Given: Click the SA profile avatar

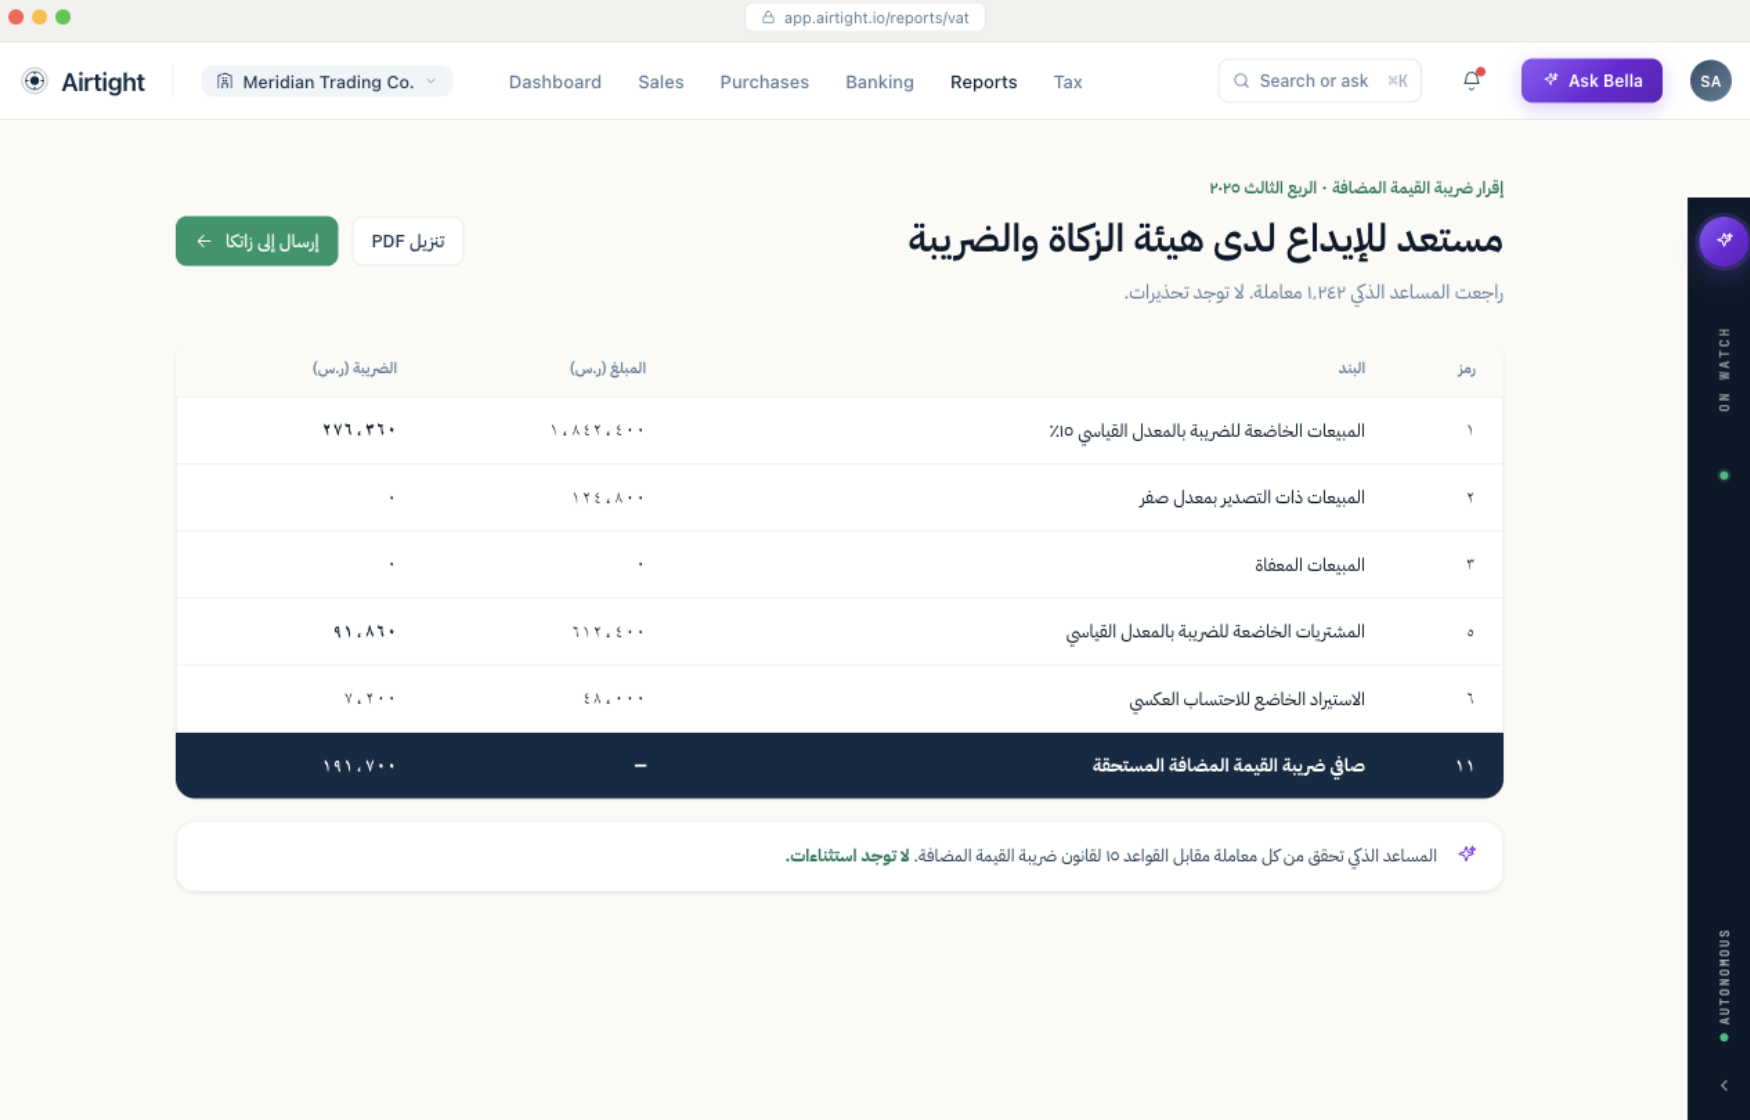Looking at the screenshot, I should [1710, 81].
